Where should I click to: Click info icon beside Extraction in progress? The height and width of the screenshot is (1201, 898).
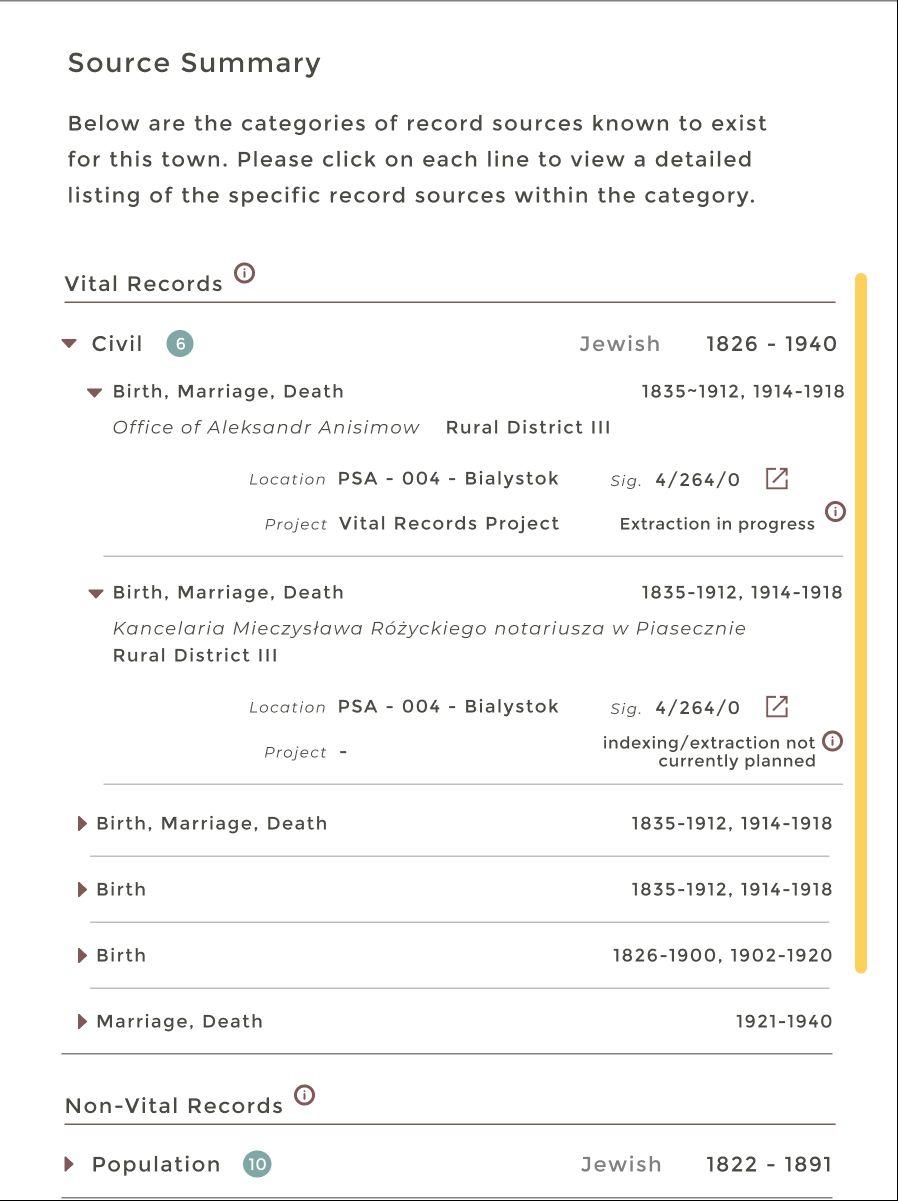click(835, 512)
